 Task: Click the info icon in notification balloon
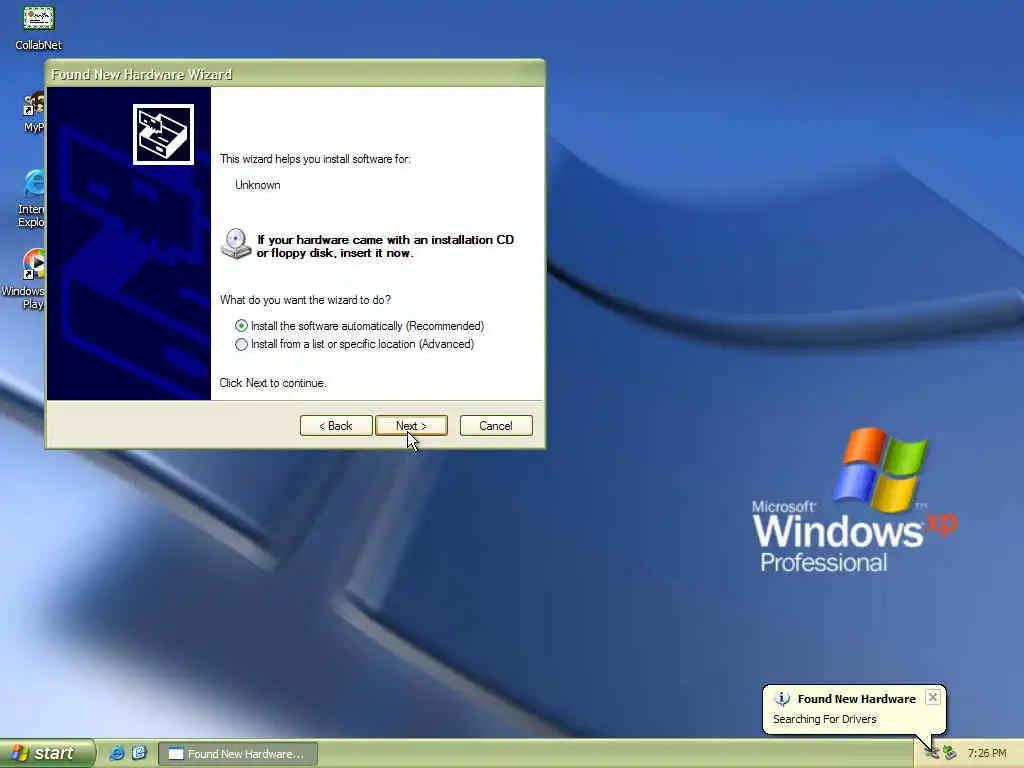[782, 699]
